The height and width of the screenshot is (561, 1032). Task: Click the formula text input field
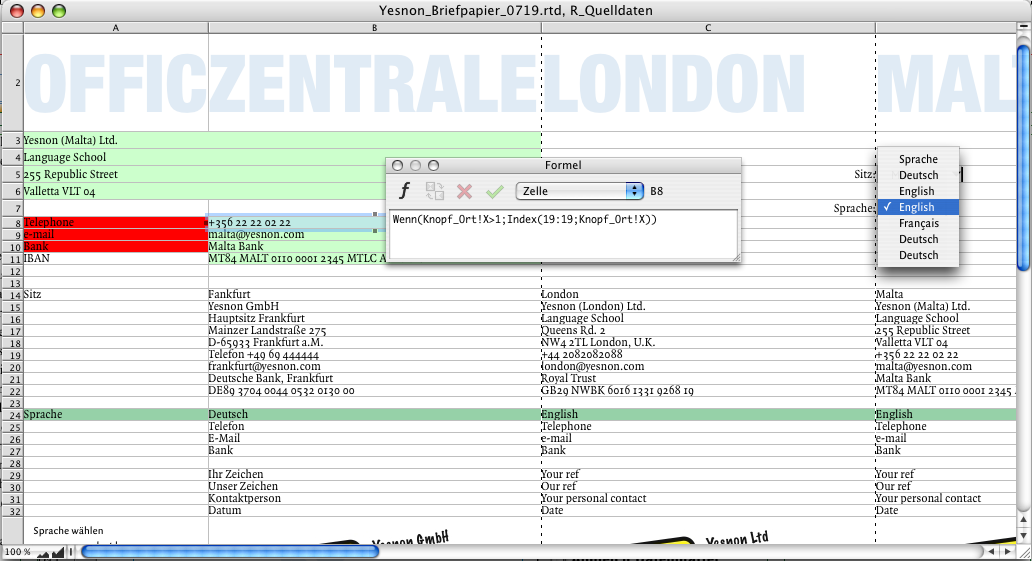(x=563, y=234)
